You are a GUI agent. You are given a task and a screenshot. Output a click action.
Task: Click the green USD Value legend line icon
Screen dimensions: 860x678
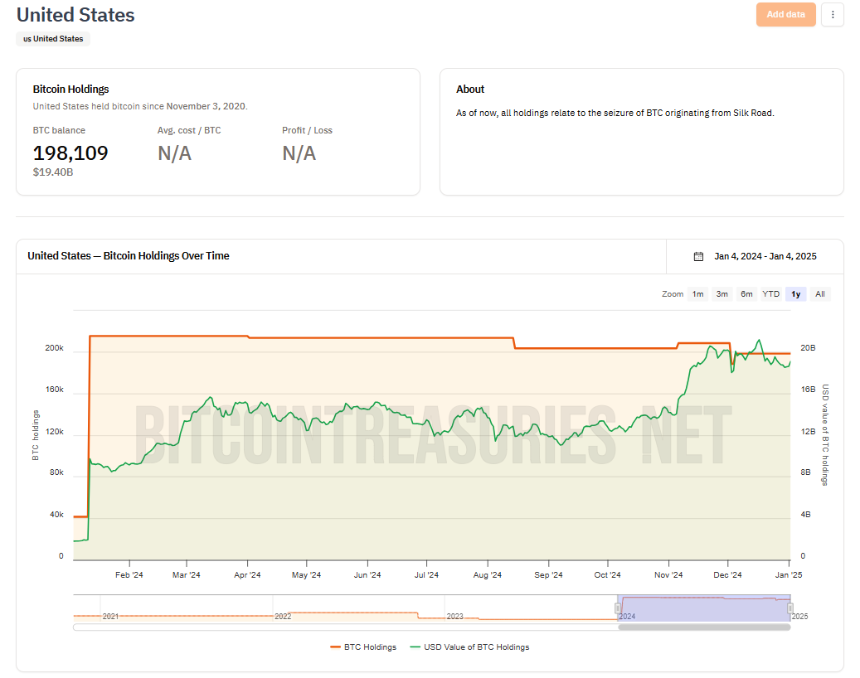click(415, 647)
